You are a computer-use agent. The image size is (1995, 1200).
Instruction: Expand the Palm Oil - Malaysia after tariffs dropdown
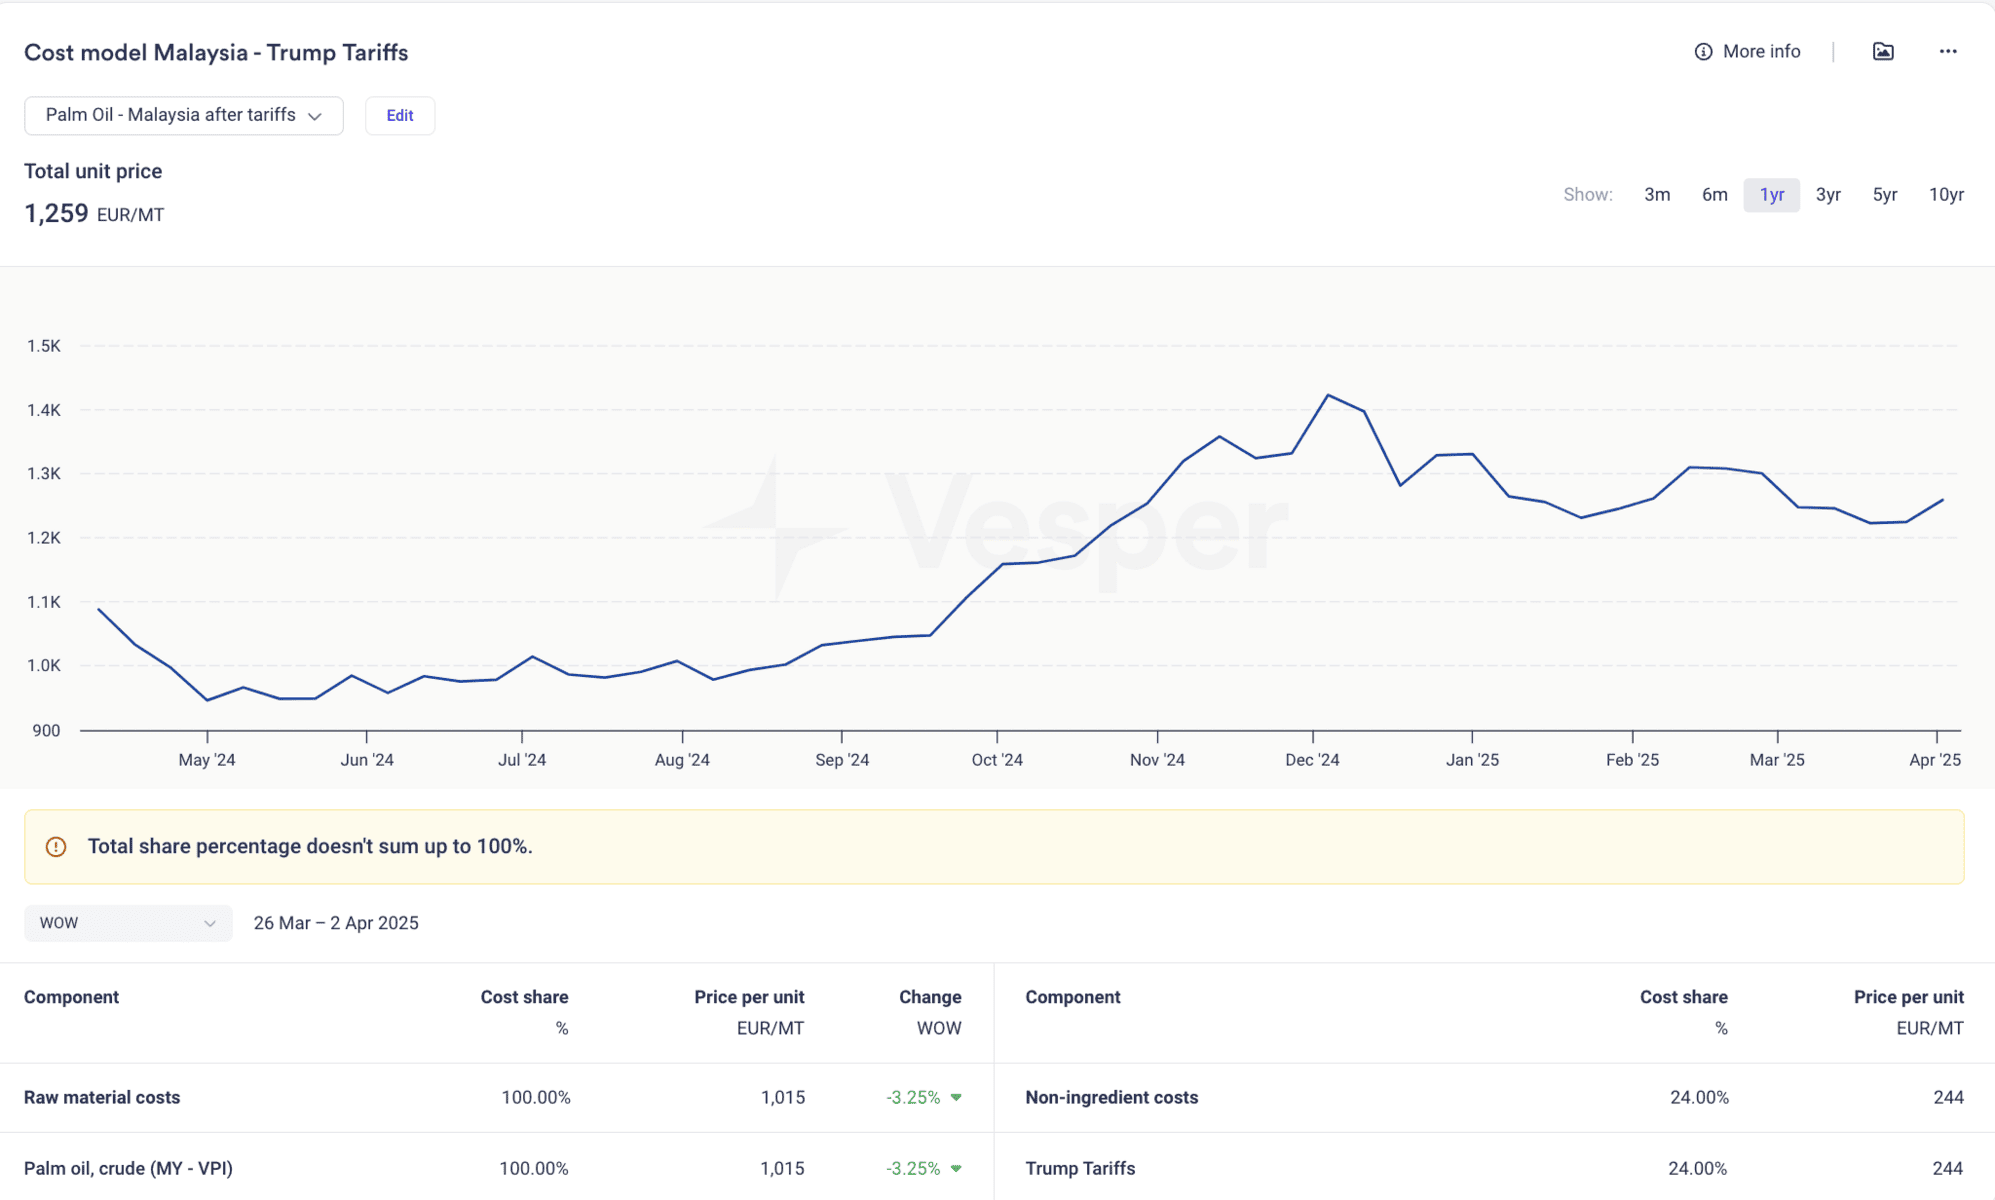click(x=170, y=116)
